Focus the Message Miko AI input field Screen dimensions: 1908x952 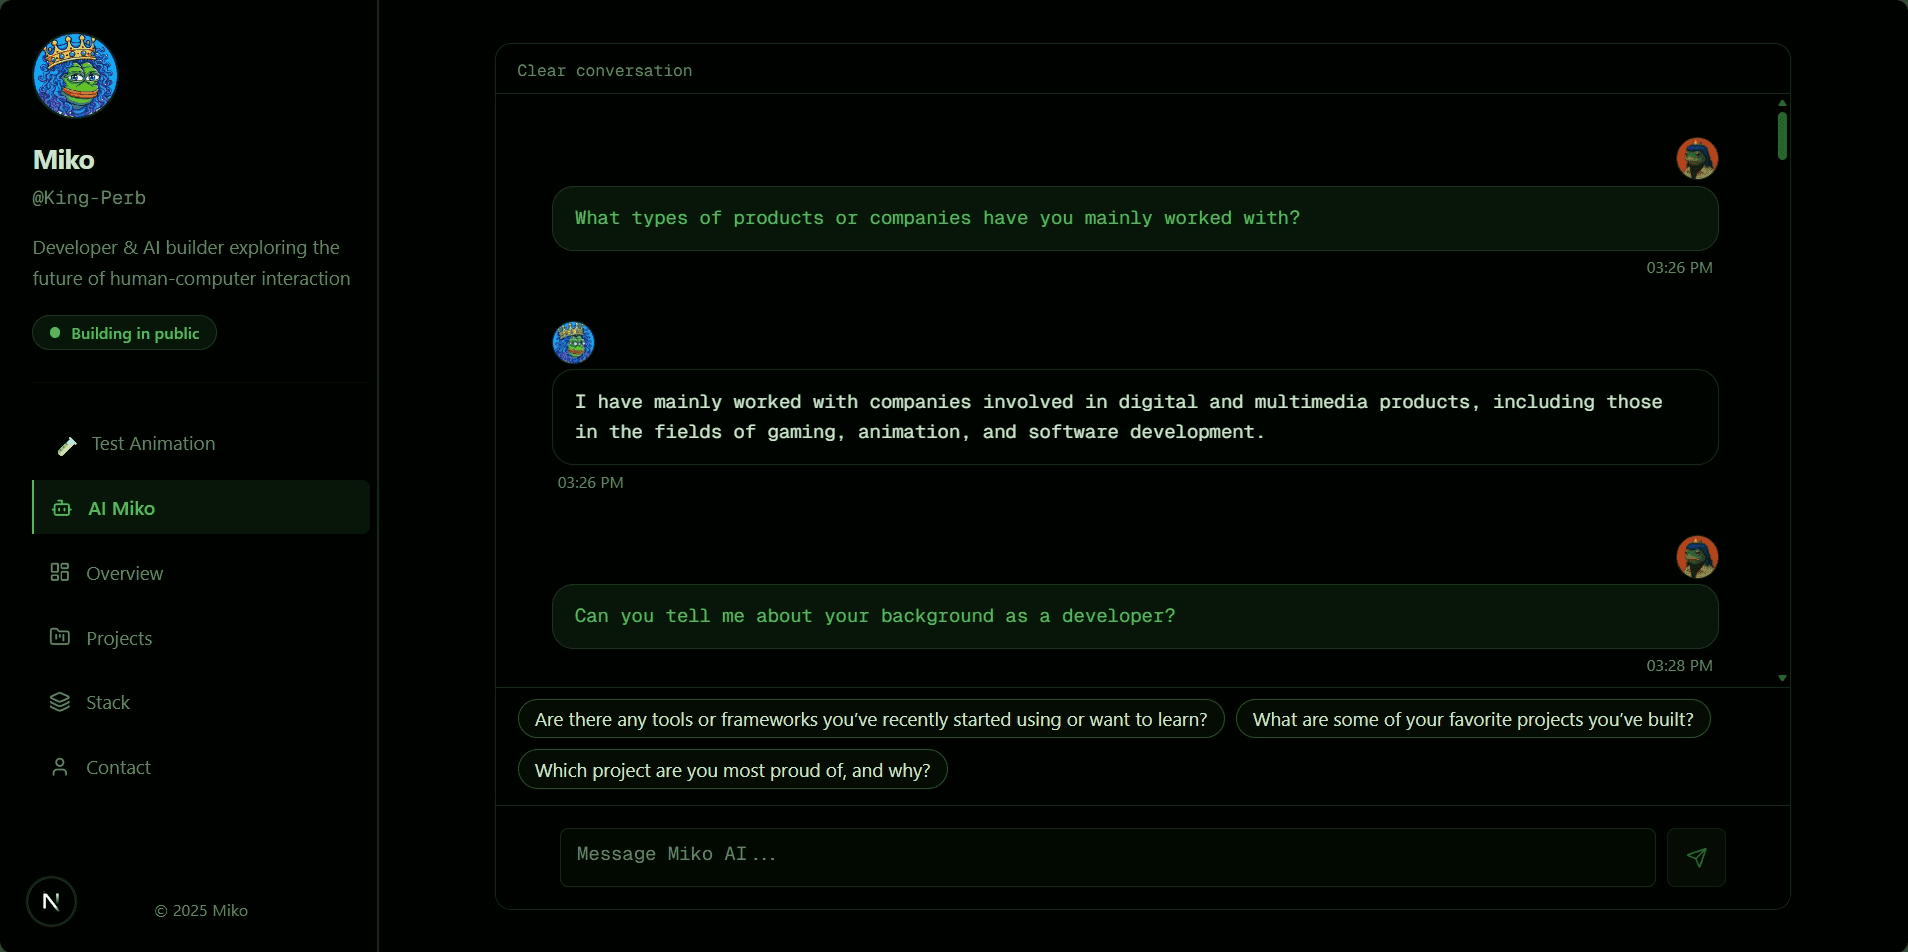[x=1107, y=856]
